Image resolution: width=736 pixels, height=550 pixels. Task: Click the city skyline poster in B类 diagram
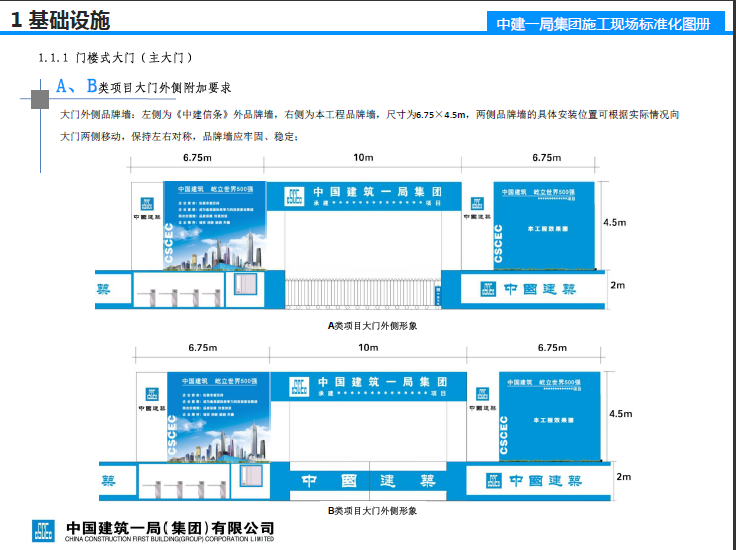tap(219, 417)
